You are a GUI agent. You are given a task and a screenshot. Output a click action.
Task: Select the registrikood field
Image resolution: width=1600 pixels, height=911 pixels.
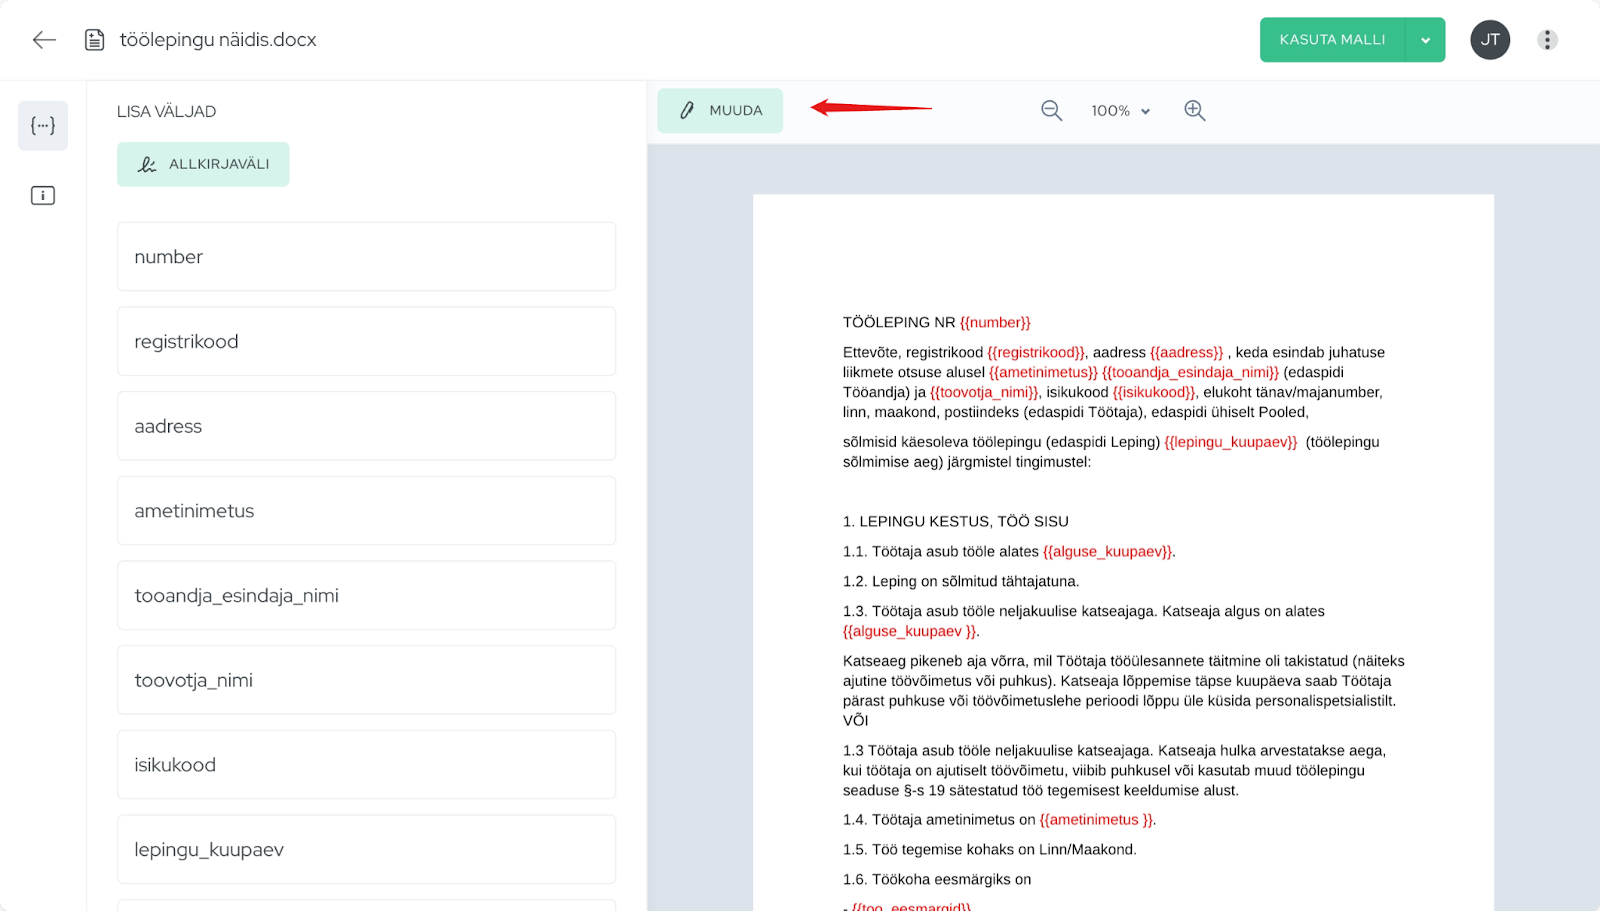366,342
